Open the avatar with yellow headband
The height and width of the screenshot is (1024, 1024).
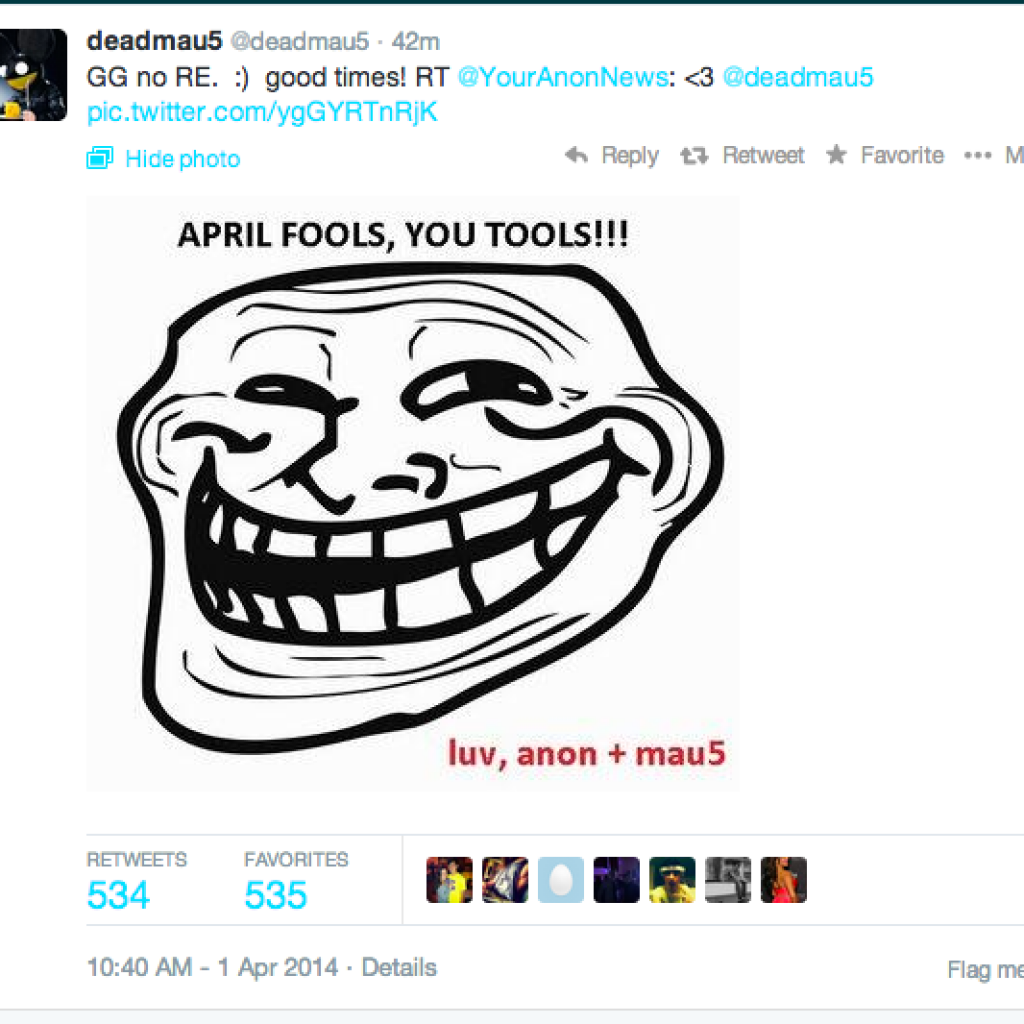pos(672,880)
